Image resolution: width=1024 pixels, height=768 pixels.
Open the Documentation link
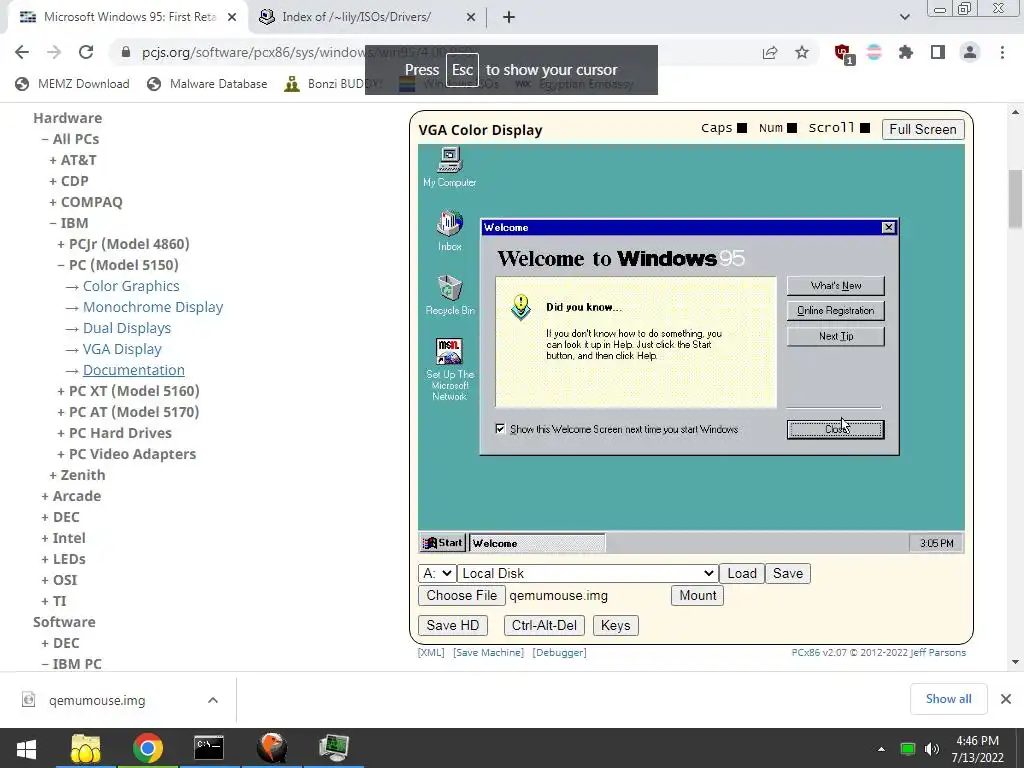[x=134, y=370]
